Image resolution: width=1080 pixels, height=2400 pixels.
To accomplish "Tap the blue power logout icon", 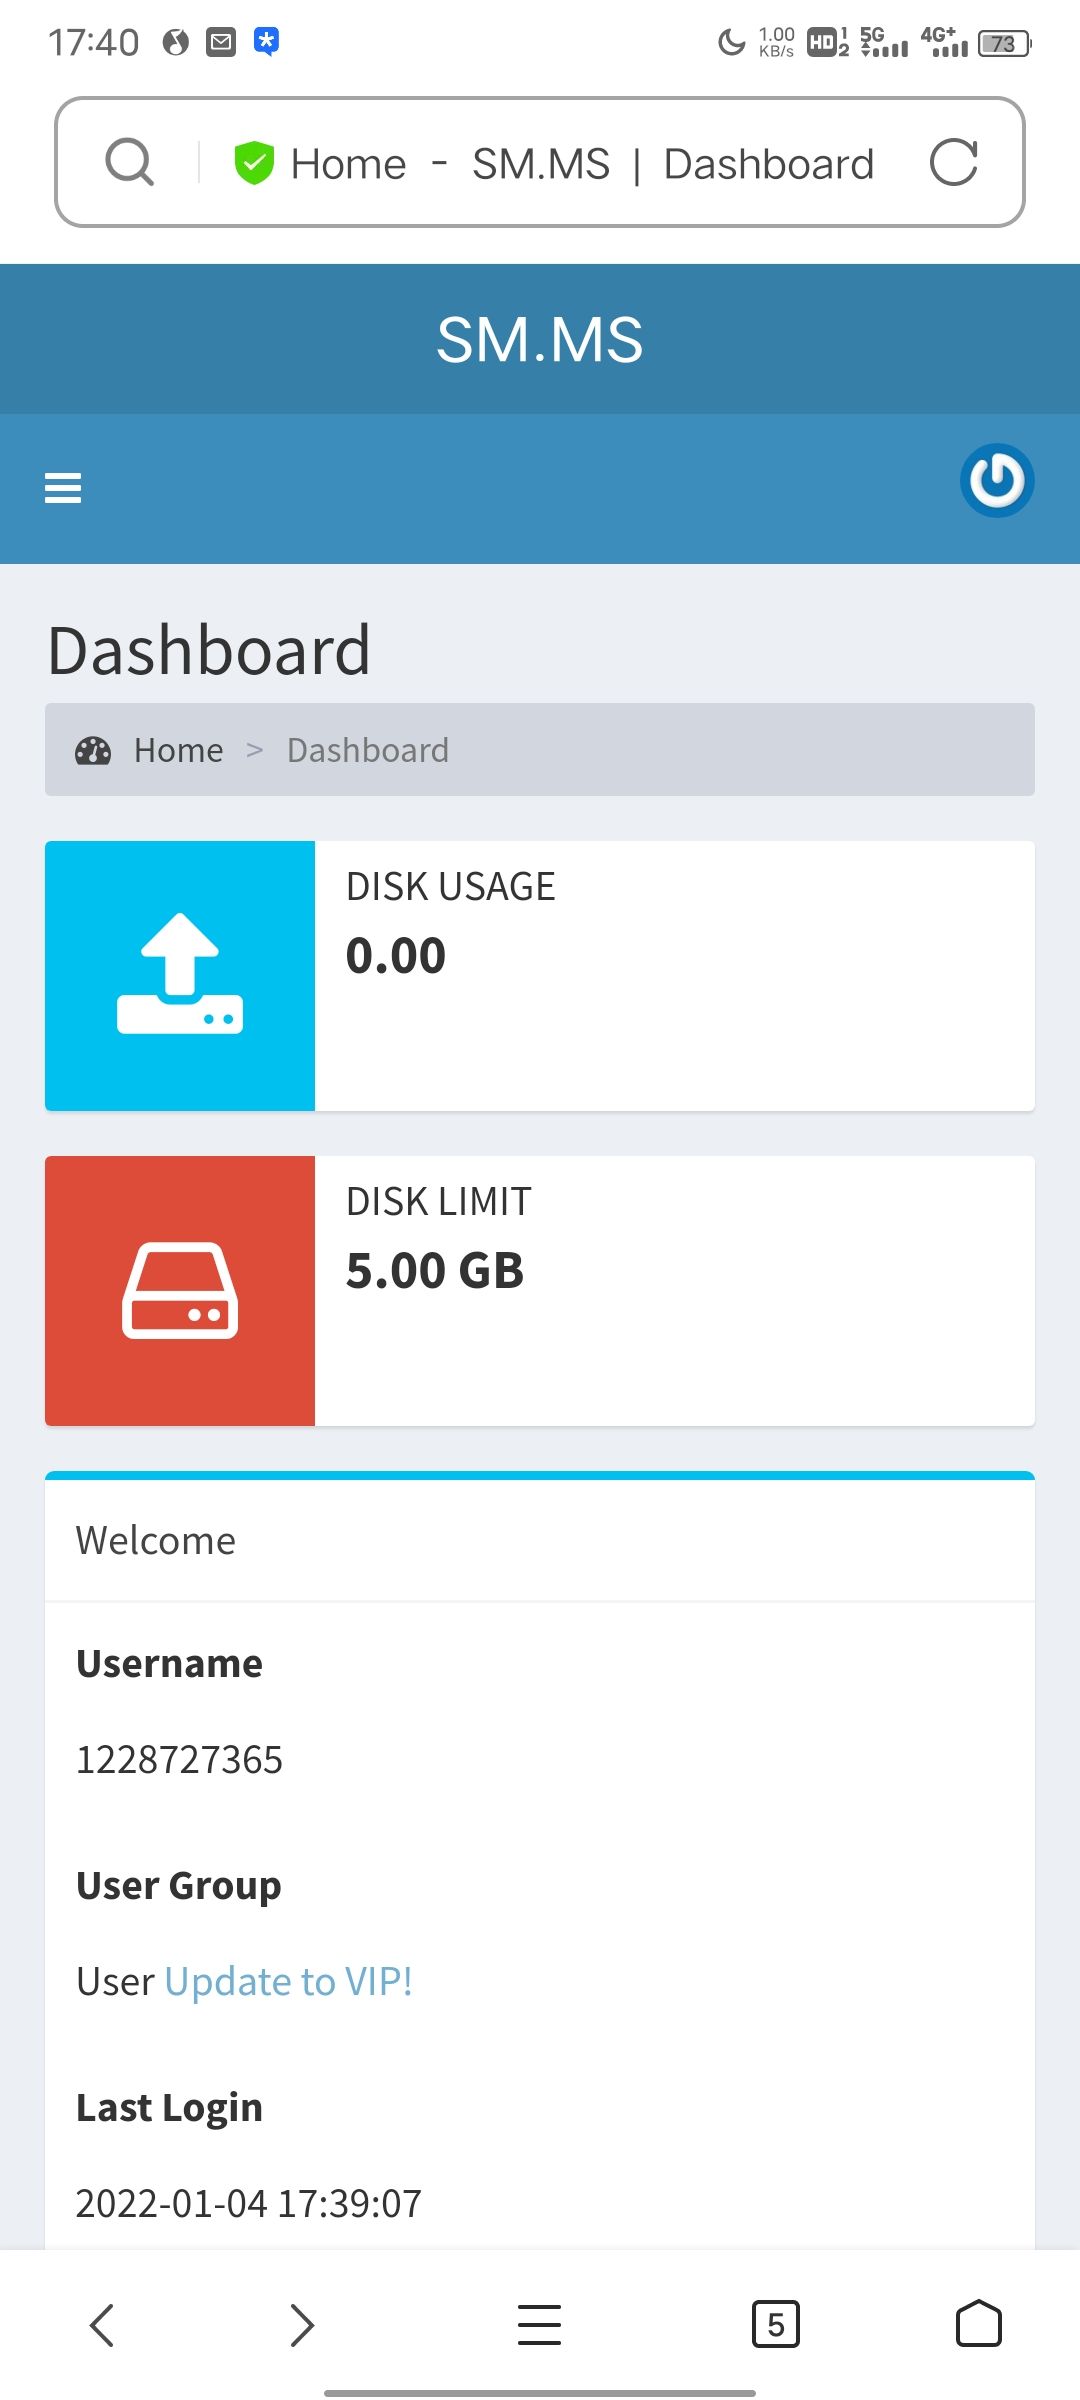I will (x=997, y=480).
